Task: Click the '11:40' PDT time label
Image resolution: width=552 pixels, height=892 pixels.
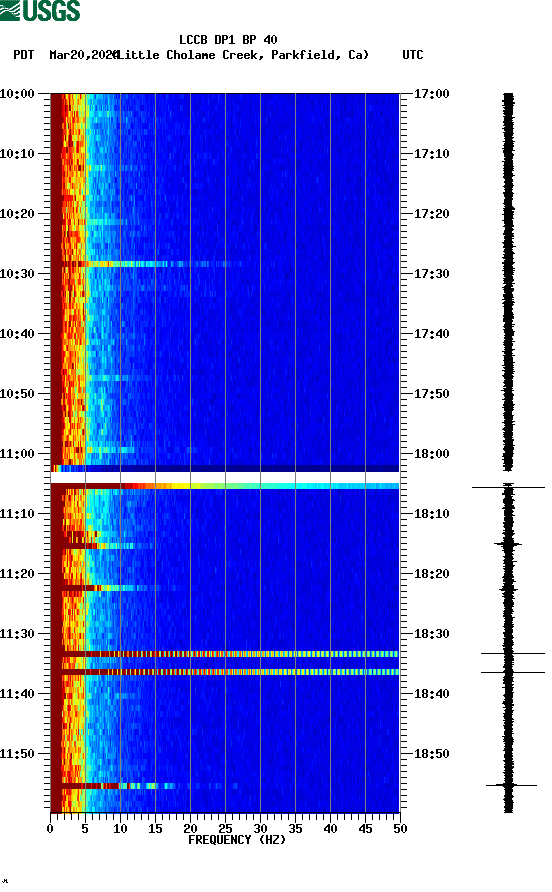Action: click(x=17, y=694)
